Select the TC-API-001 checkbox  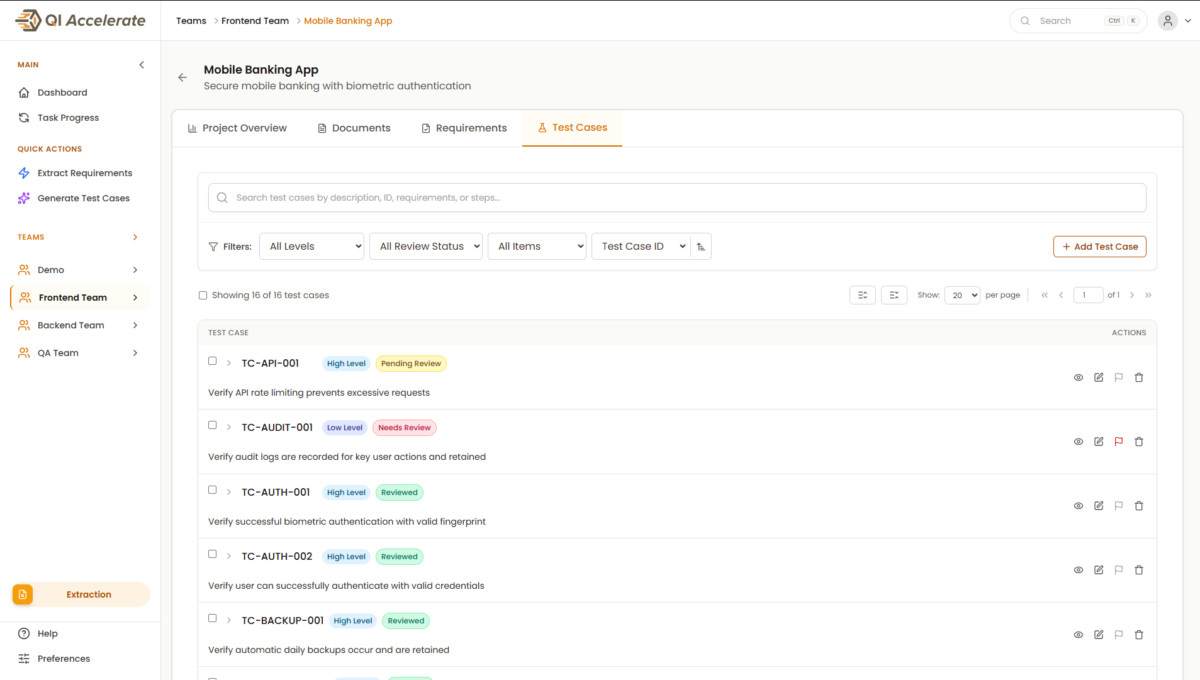212,361
